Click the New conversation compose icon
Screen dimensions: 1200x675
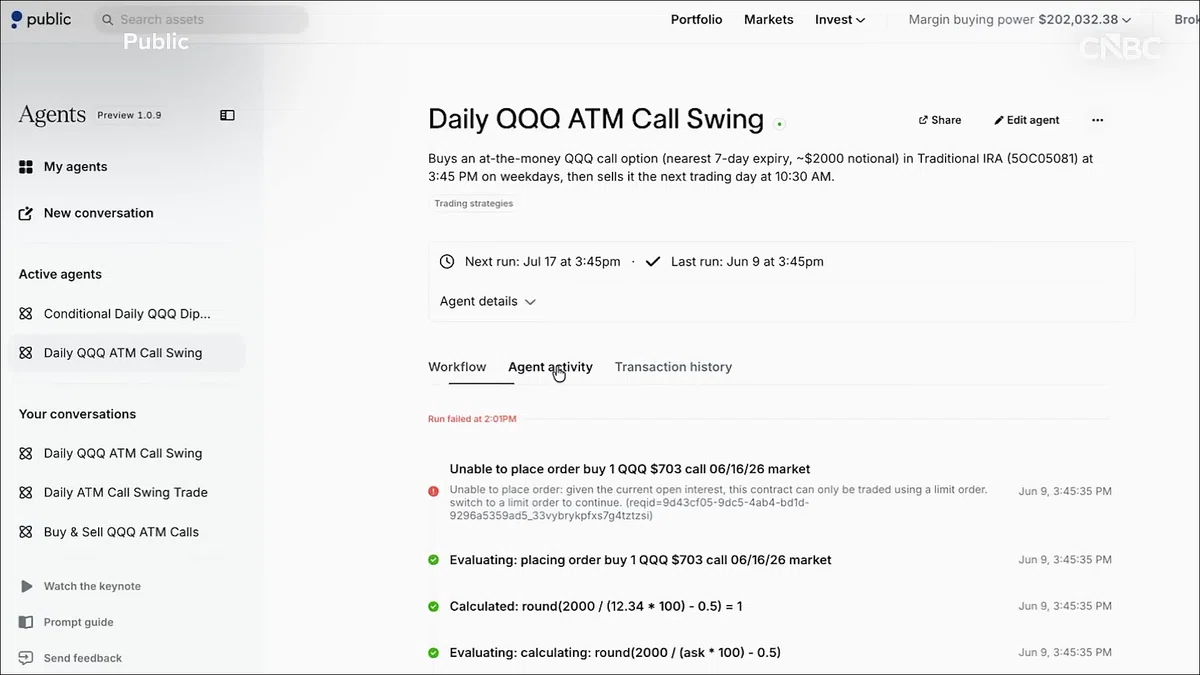point(26,213)
